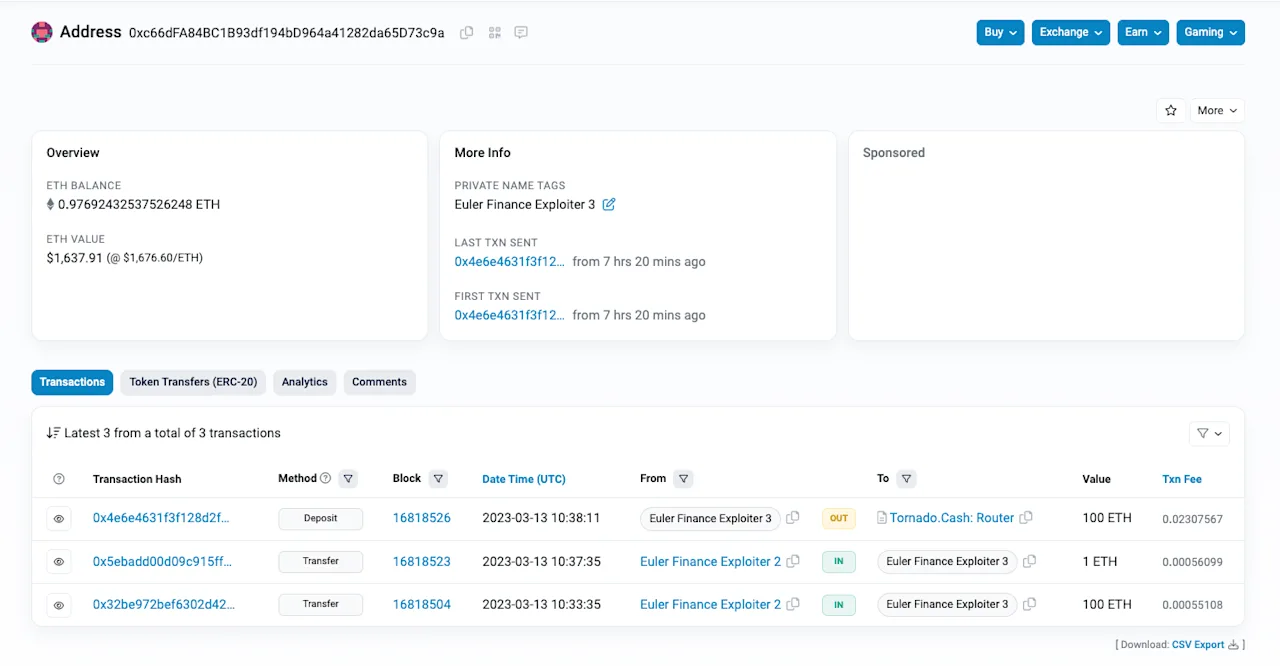Click the address avatar blockie icon
The width and height of the screenshot is (1280, 666).
coord(42,32)
